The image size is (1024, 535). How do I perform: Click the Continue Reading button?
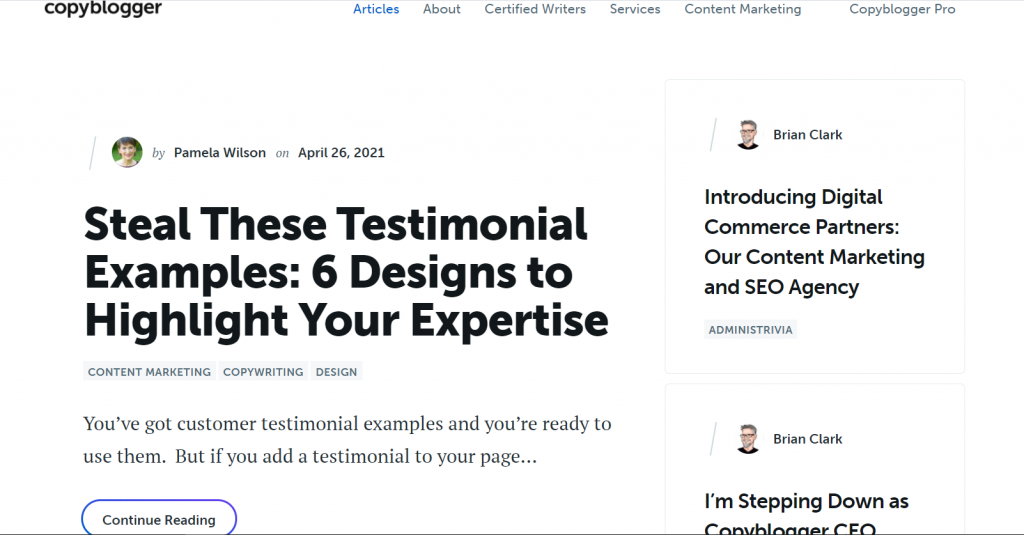click(x=159, y=519)
